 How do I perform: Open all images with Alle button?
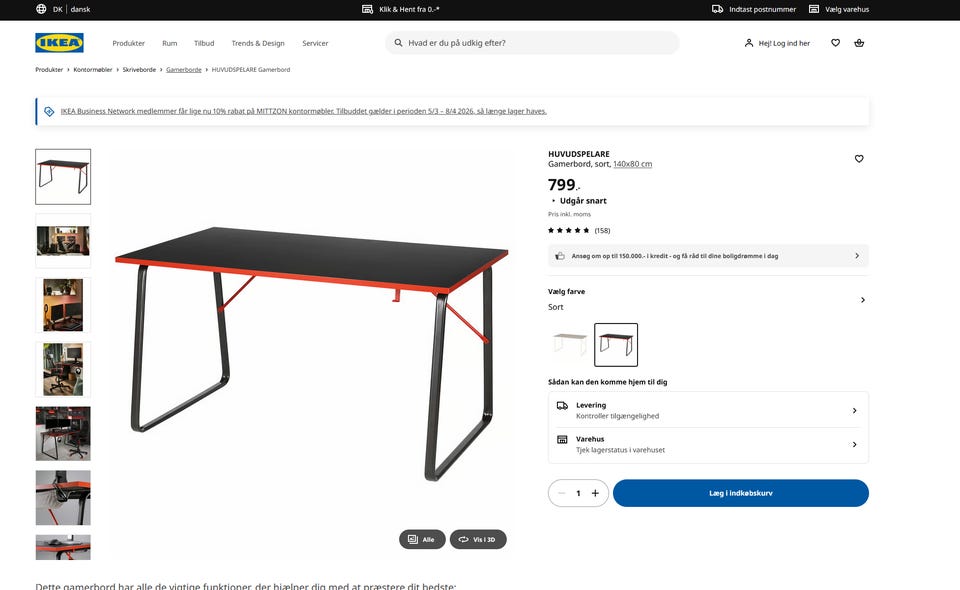pyautogui.click(x=422, y=539)
